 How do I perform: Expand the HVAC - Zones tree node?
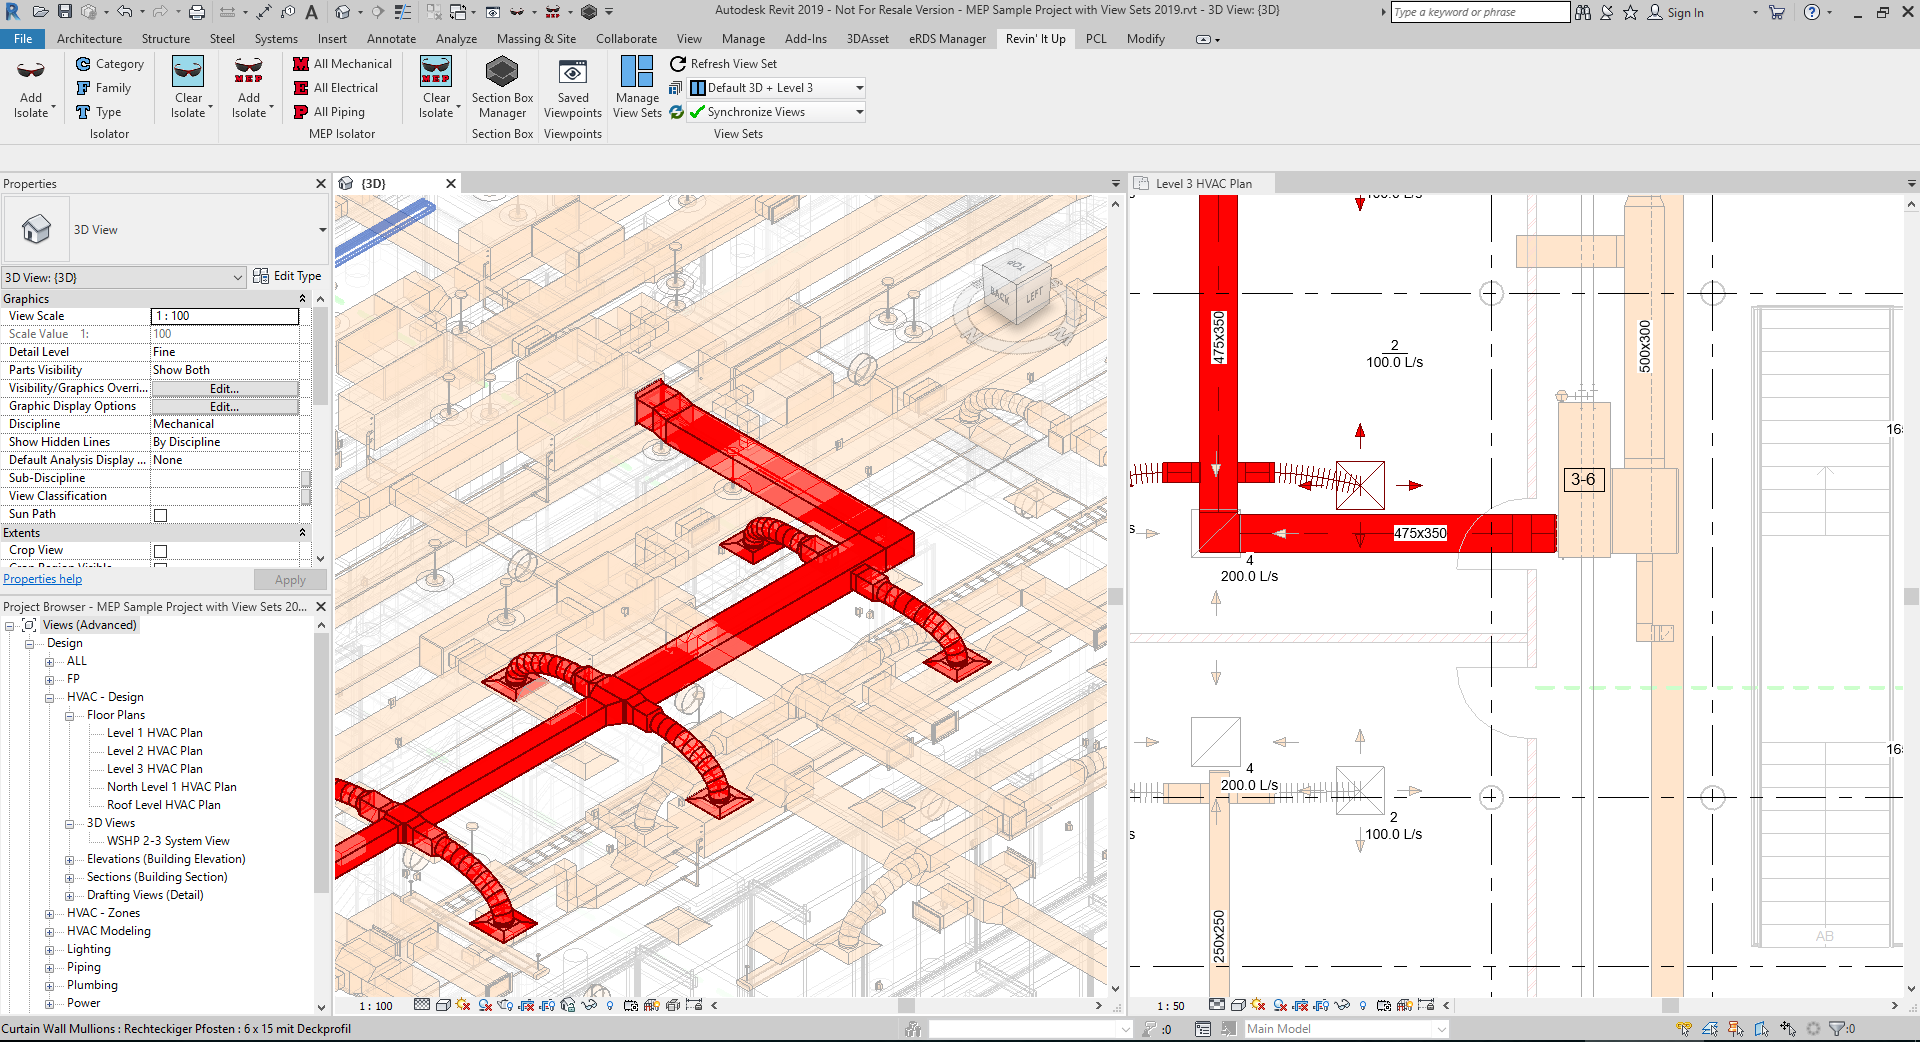point(50,914)
